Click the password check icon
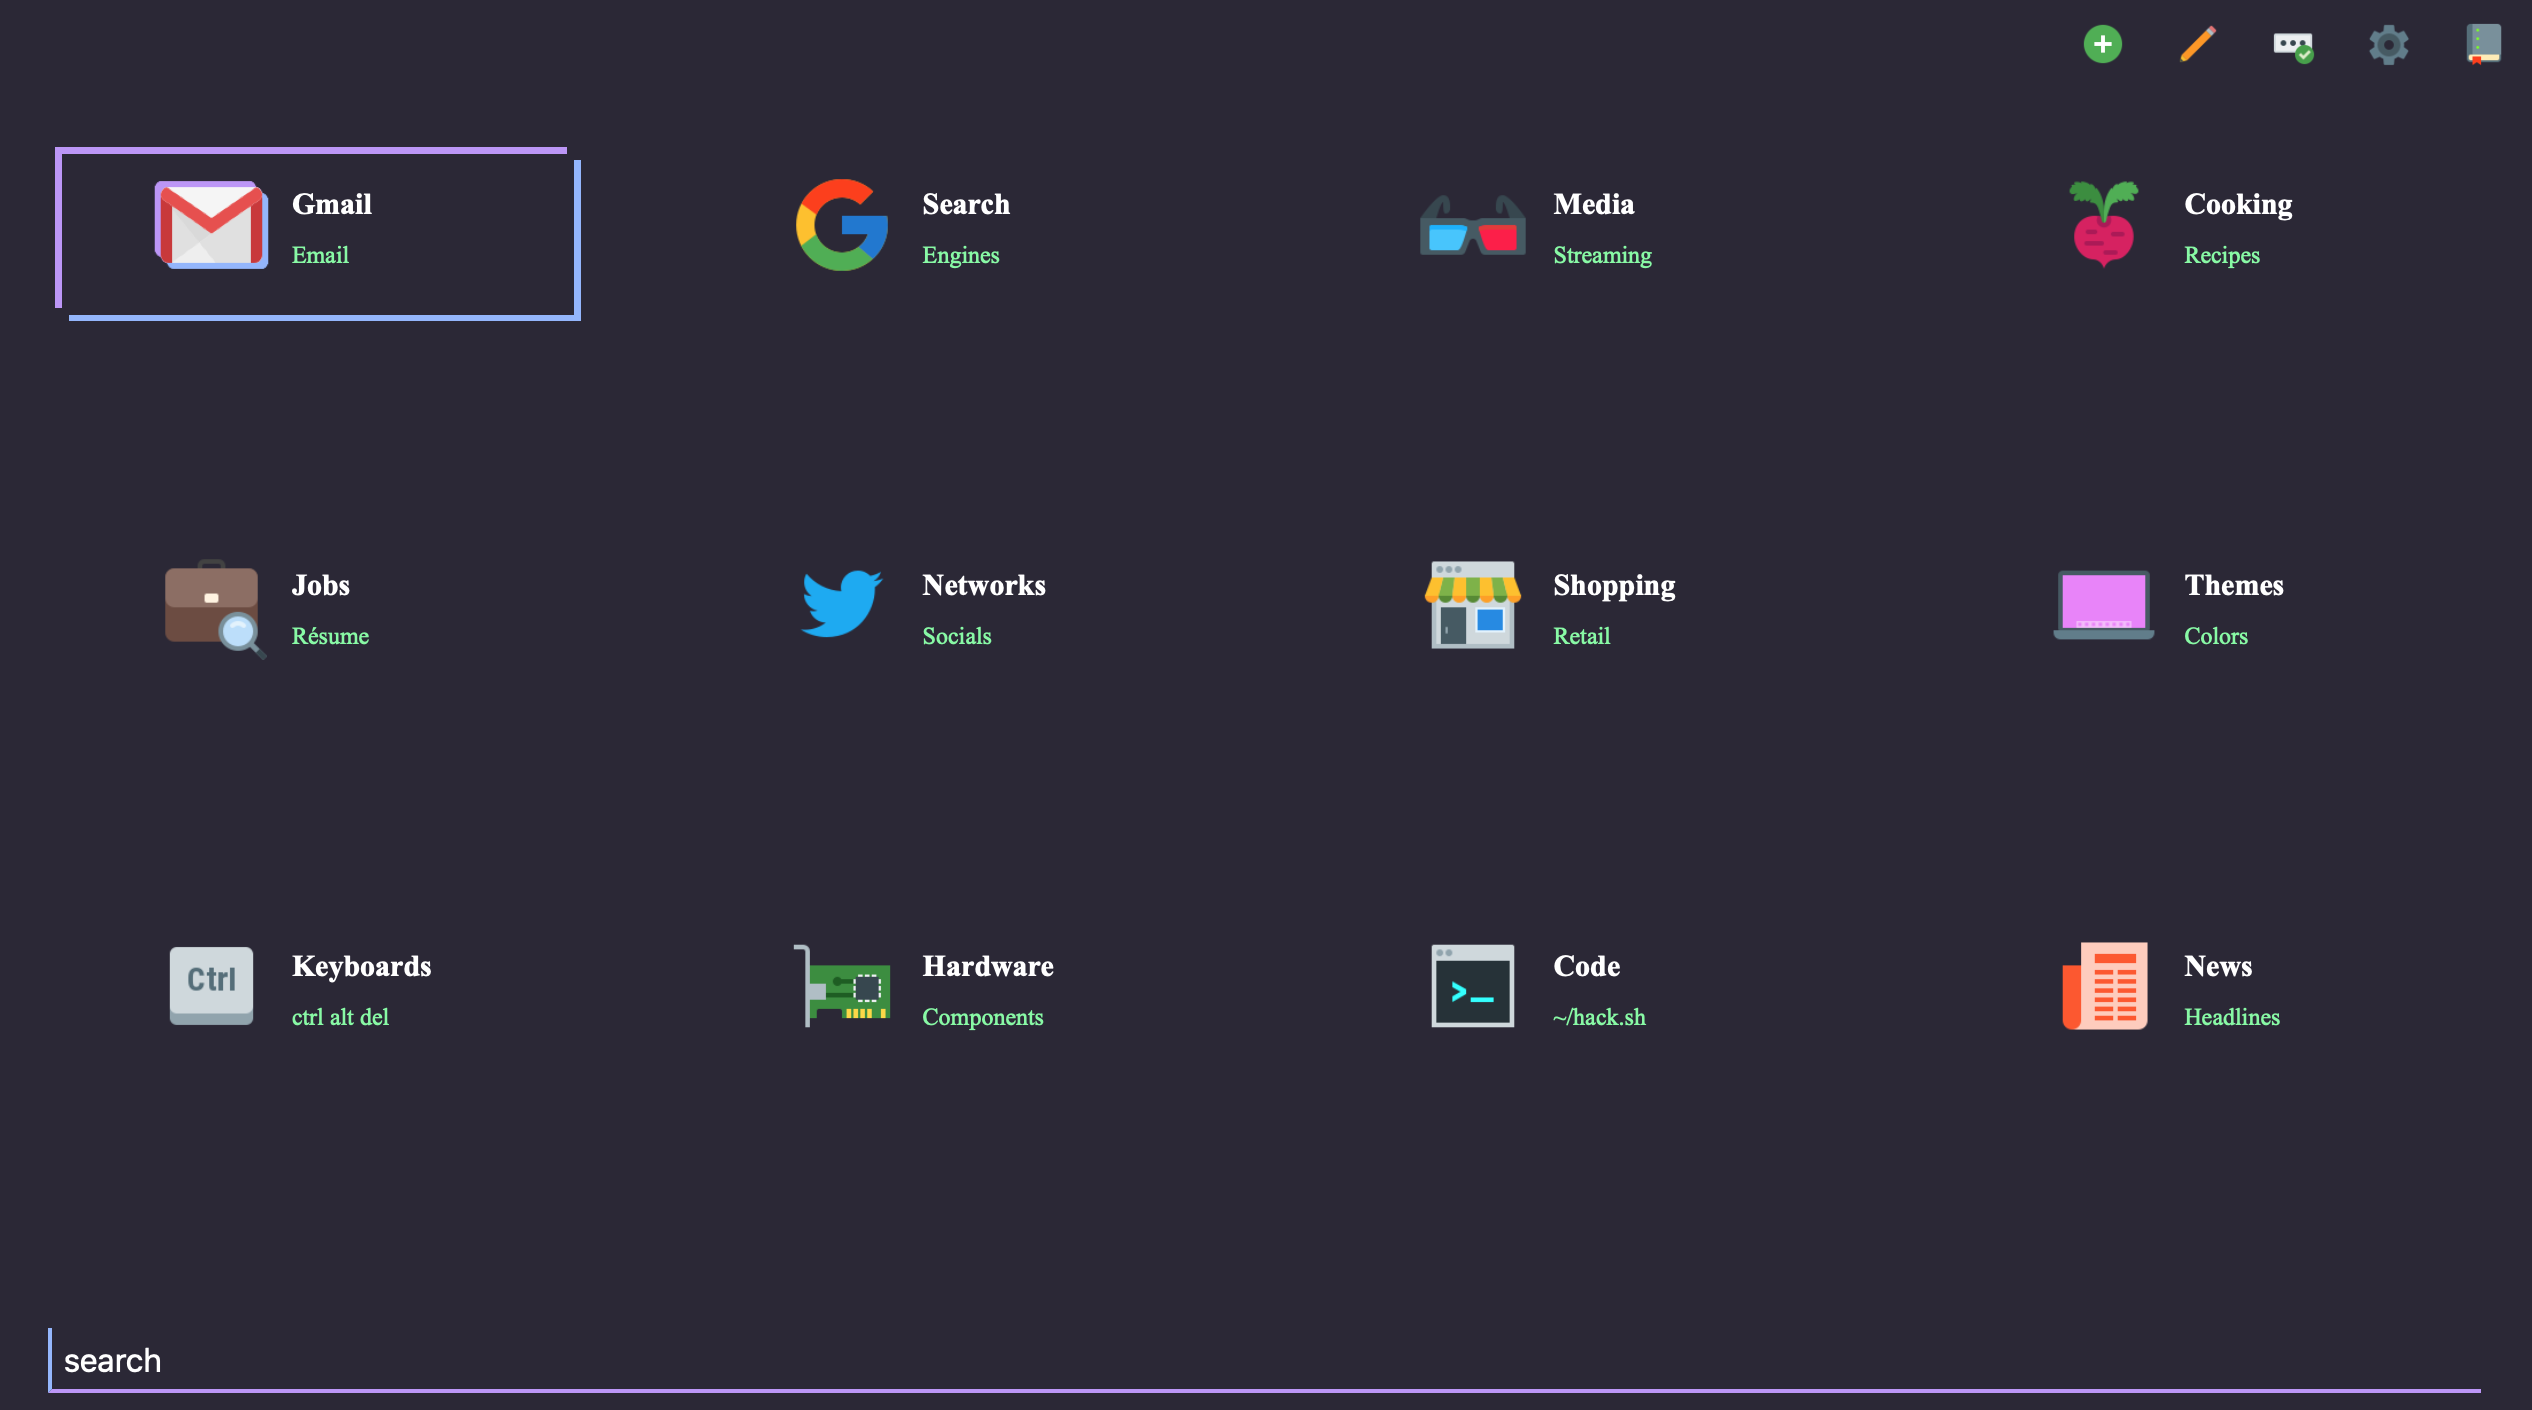2532x1410 pixels. pyautogui.click(x=2292, y=46)
